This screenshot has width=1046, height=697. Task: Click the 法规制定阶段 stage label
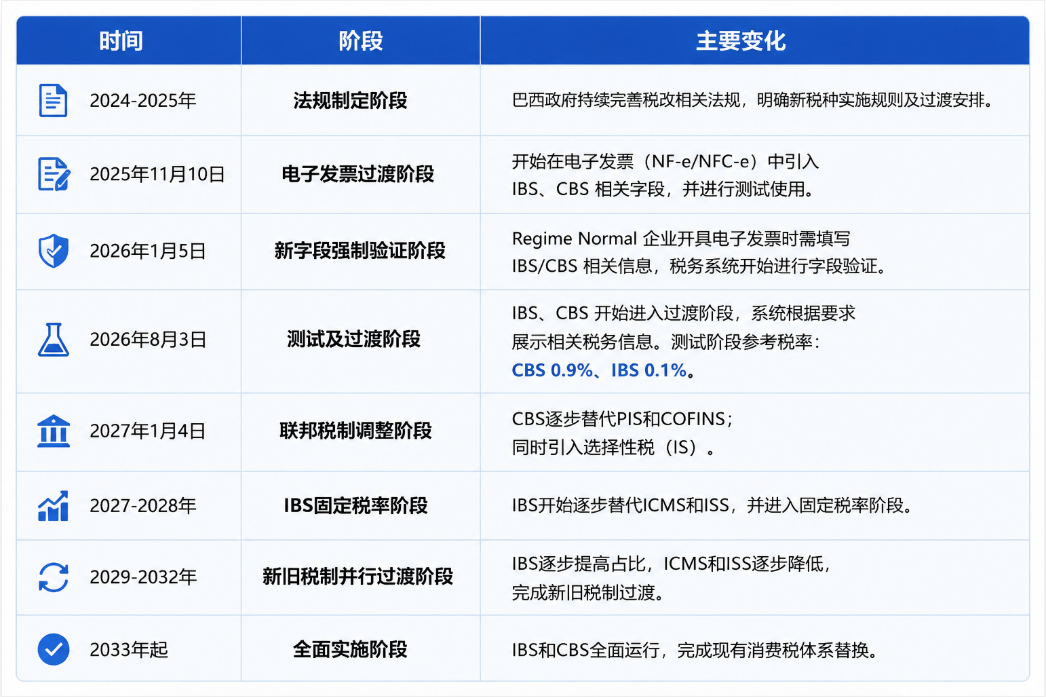350,101
